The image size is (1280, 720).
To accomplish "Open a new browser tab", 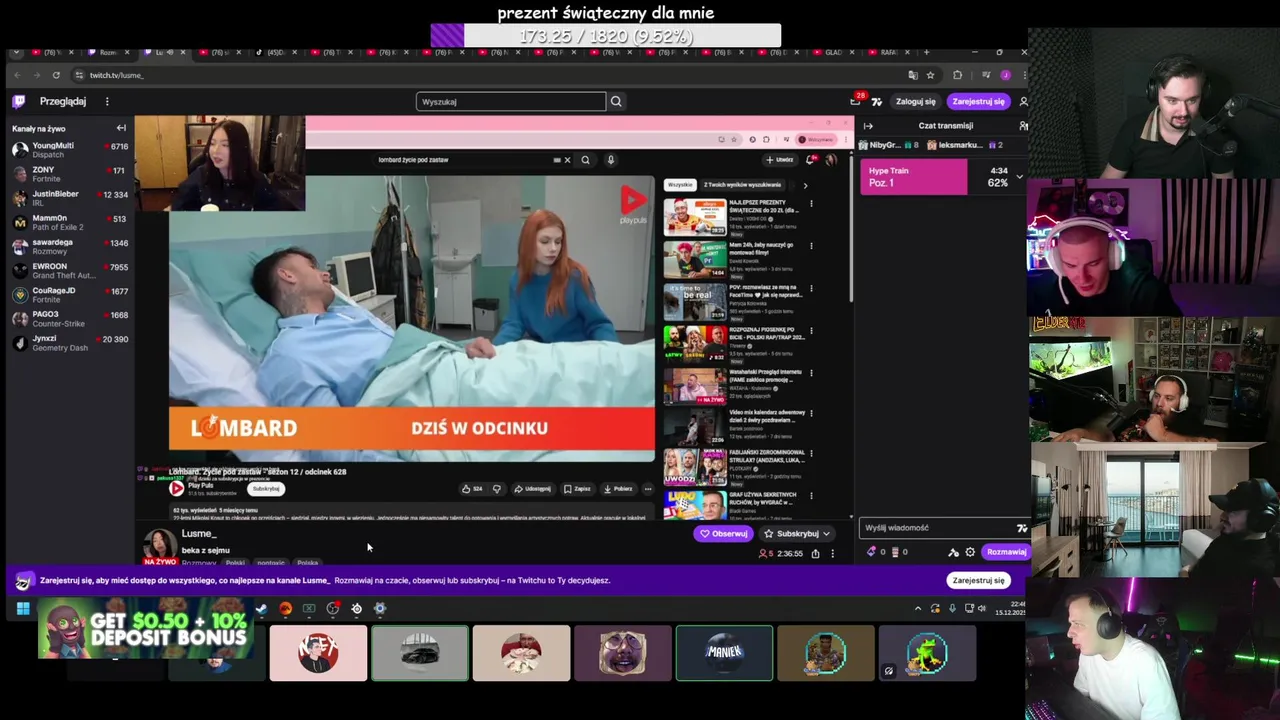I will 926,52.
